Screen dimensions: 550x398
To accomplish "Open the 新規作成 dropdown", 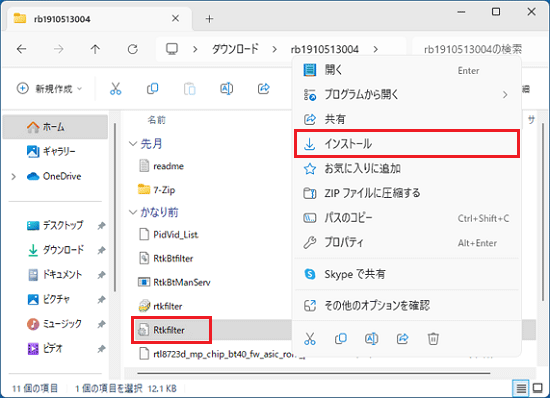I will (49, 89).
